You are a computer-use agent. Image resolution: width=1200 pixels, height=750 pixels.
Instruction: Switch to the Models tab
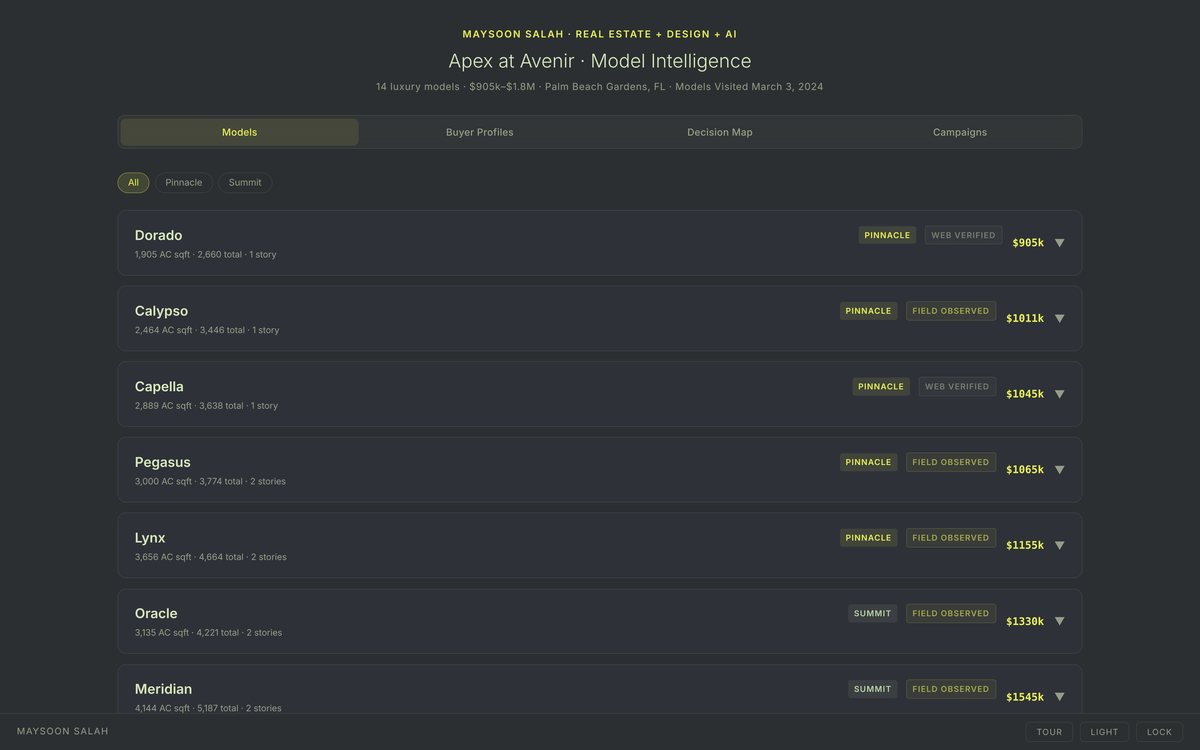(x=240, y=132)
